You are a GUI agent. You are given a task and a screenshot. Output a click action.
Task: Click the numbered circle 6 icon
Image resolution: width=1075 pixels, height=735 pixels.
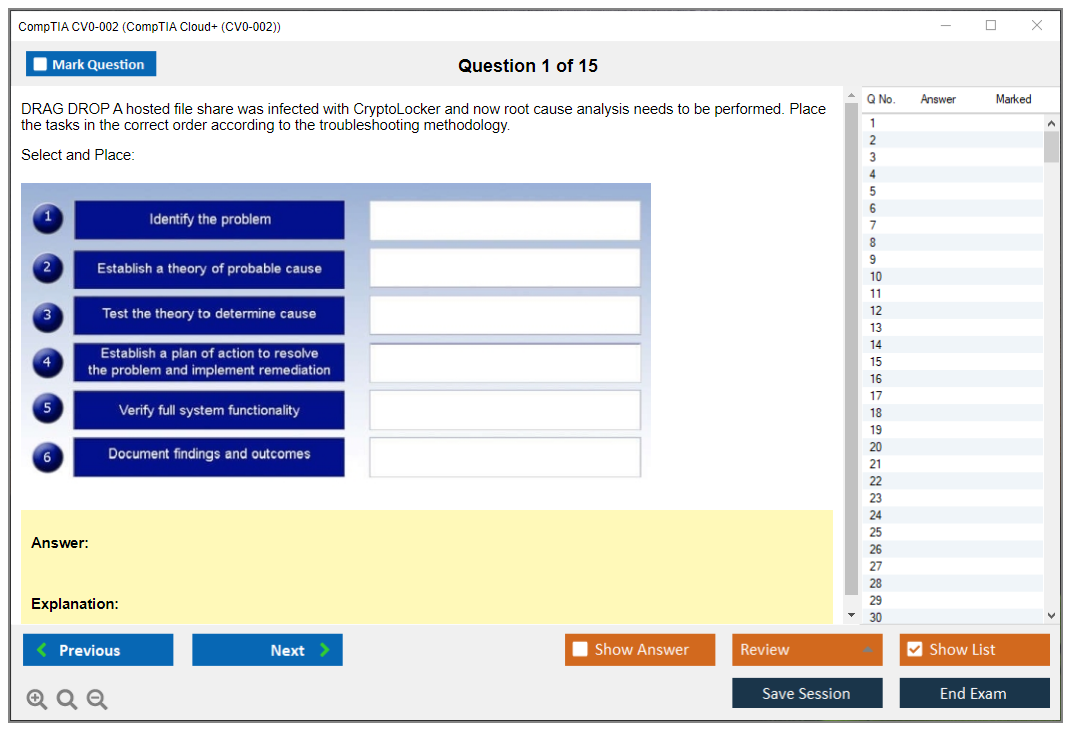[47, 457]
